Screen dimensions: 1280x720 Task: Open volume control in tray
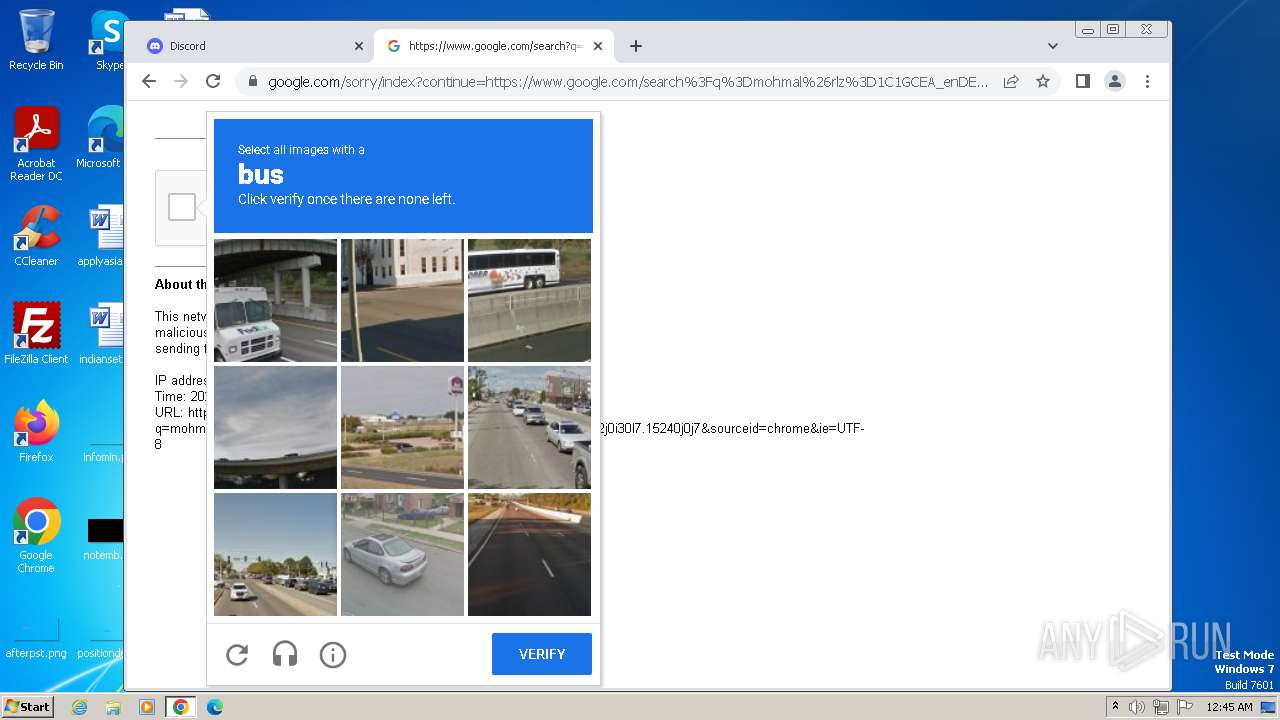[x=1137, y=707]
